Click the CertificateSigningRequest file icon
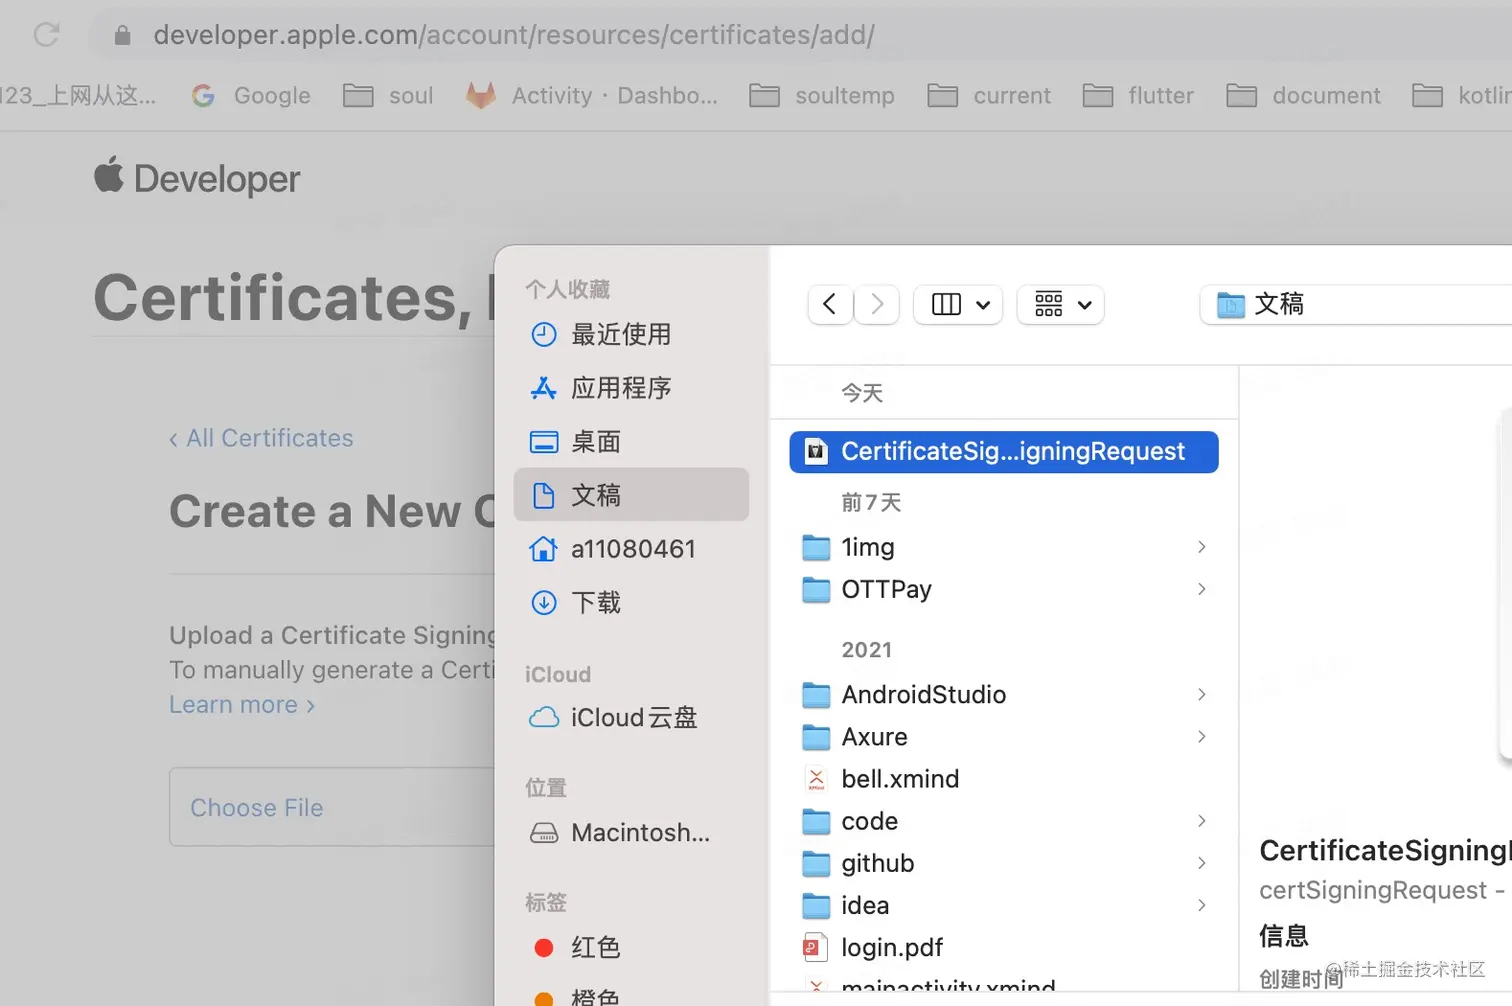Screen dimensions: 1512x1006 (816, 452)
